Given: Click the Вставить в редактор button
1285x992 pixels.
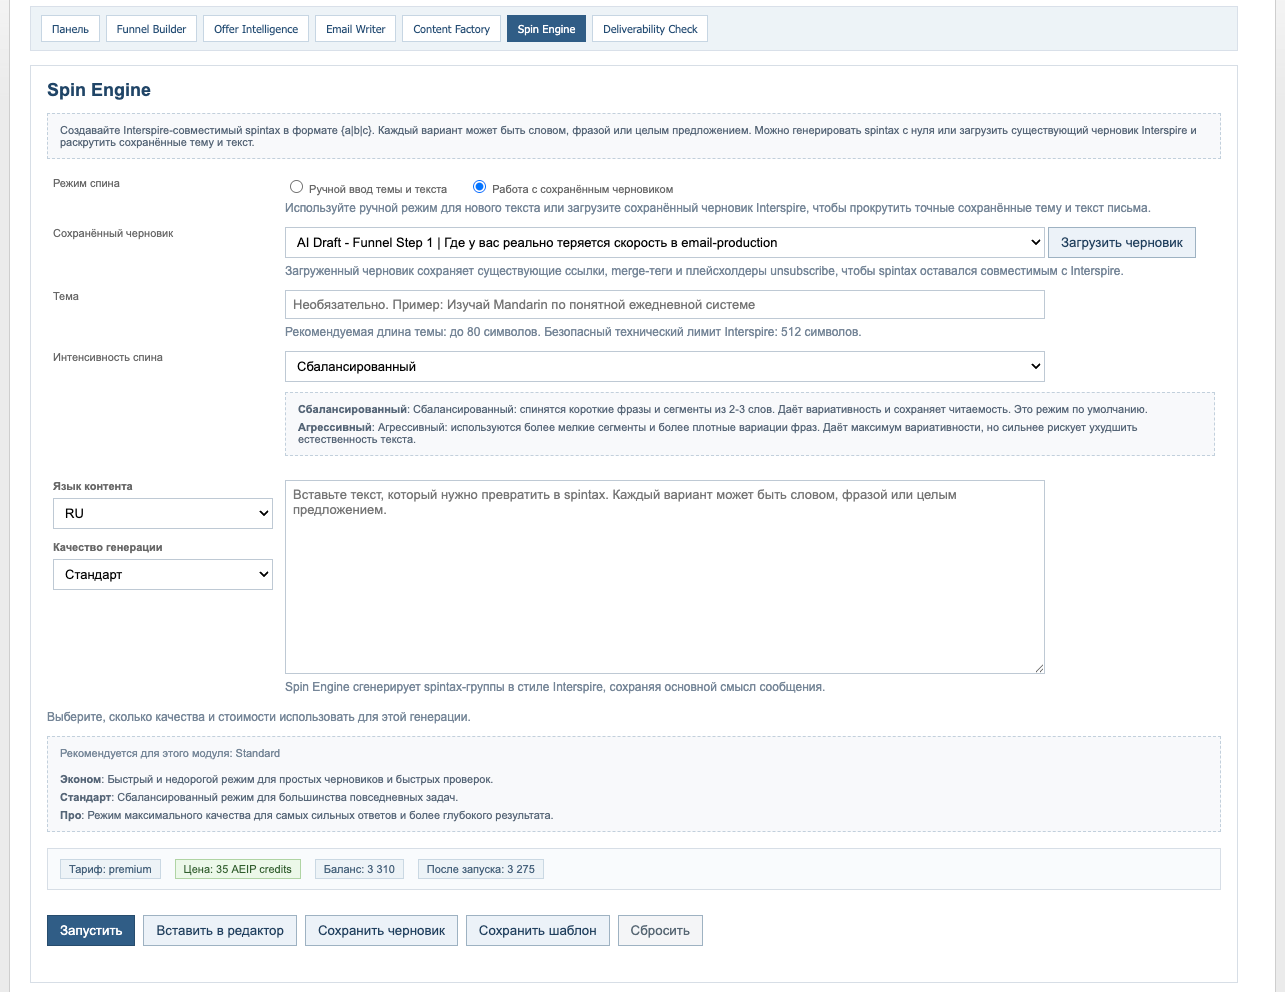Looking at the screenshot, I should tap(220, 931).
